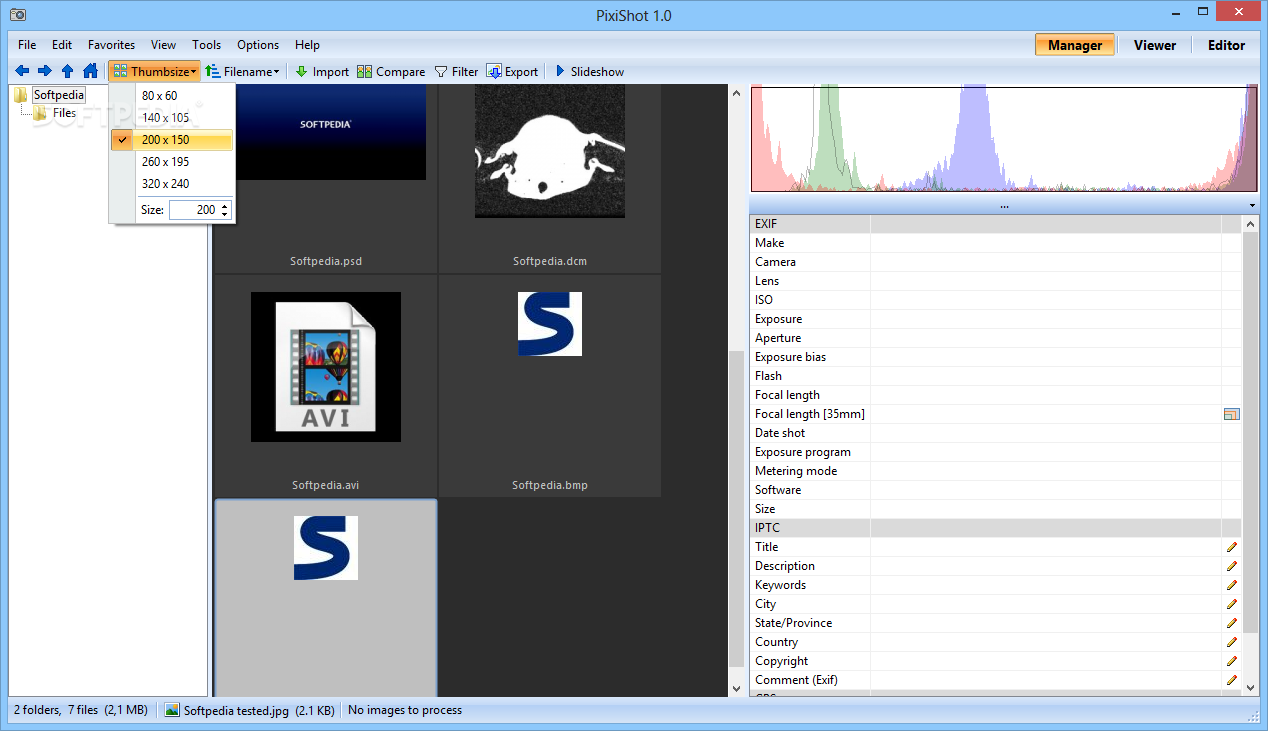1268x731 pixels.
Task: Go back with the left arrow icon
Action: (22, 71)
